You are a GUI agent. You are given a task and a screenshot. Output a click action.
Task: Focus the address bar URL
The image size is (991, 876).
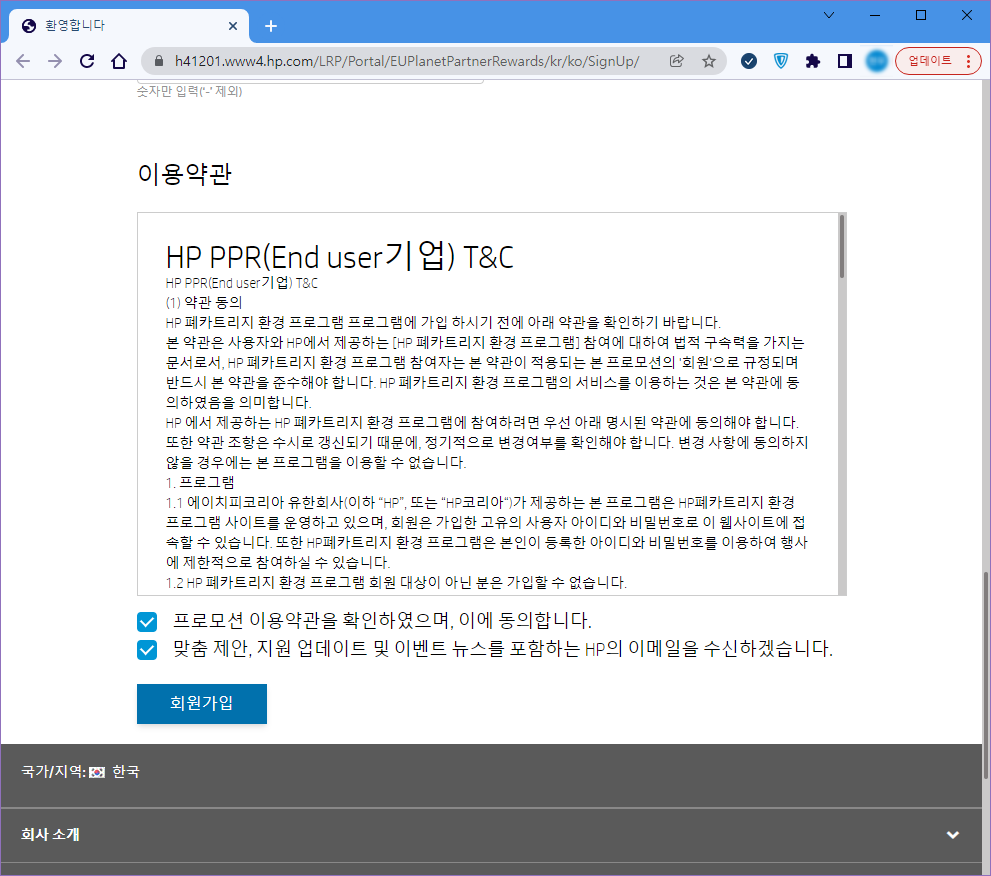406,61
